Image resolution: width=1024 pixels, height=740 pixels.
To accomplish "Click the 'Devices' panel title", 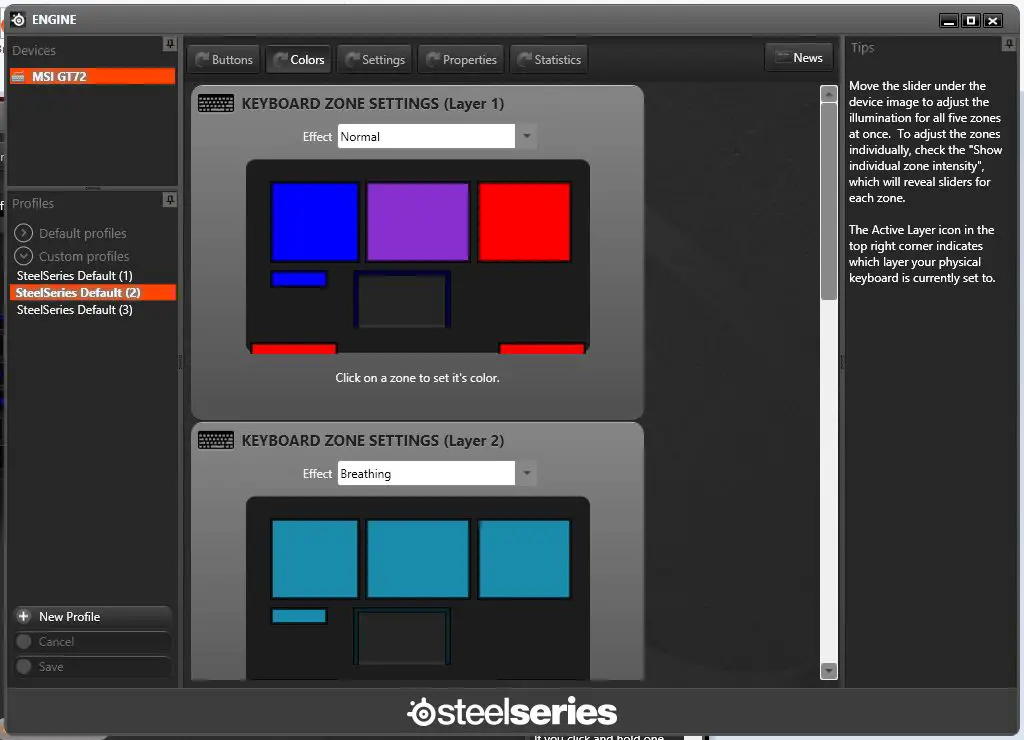I will 34,50.
